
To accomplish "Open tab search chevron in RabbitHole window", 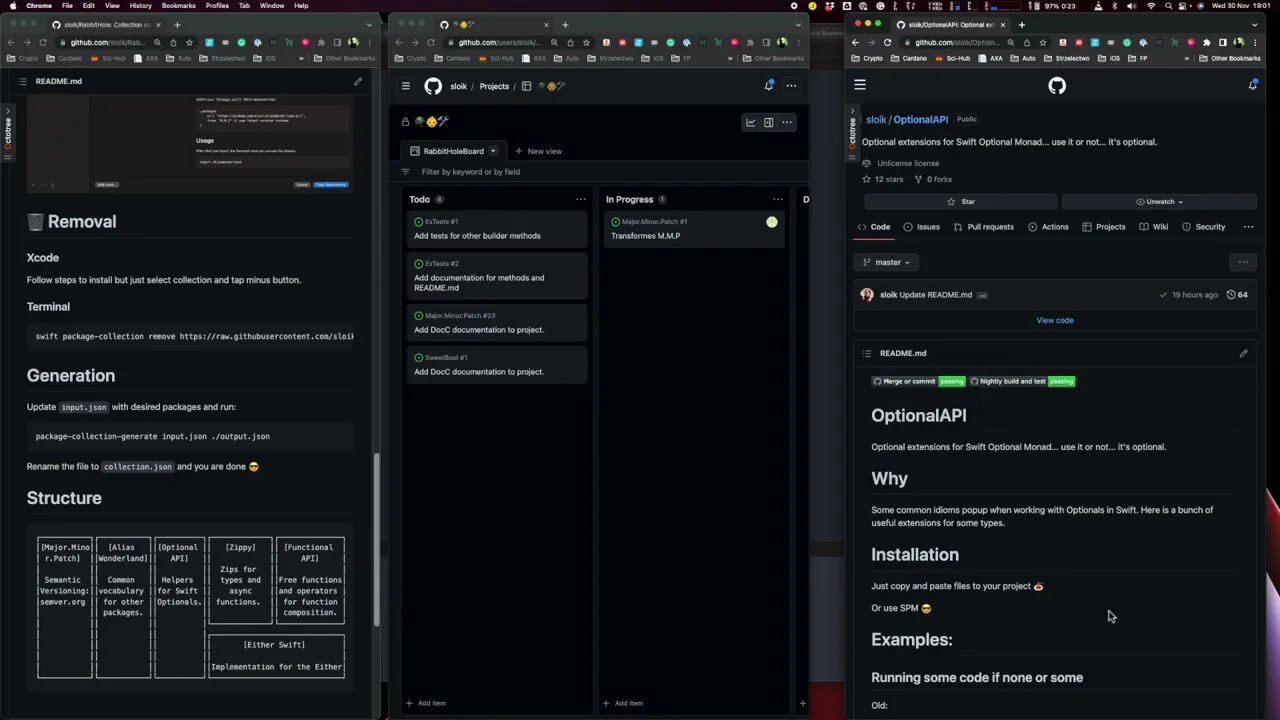I will (370, 24).
